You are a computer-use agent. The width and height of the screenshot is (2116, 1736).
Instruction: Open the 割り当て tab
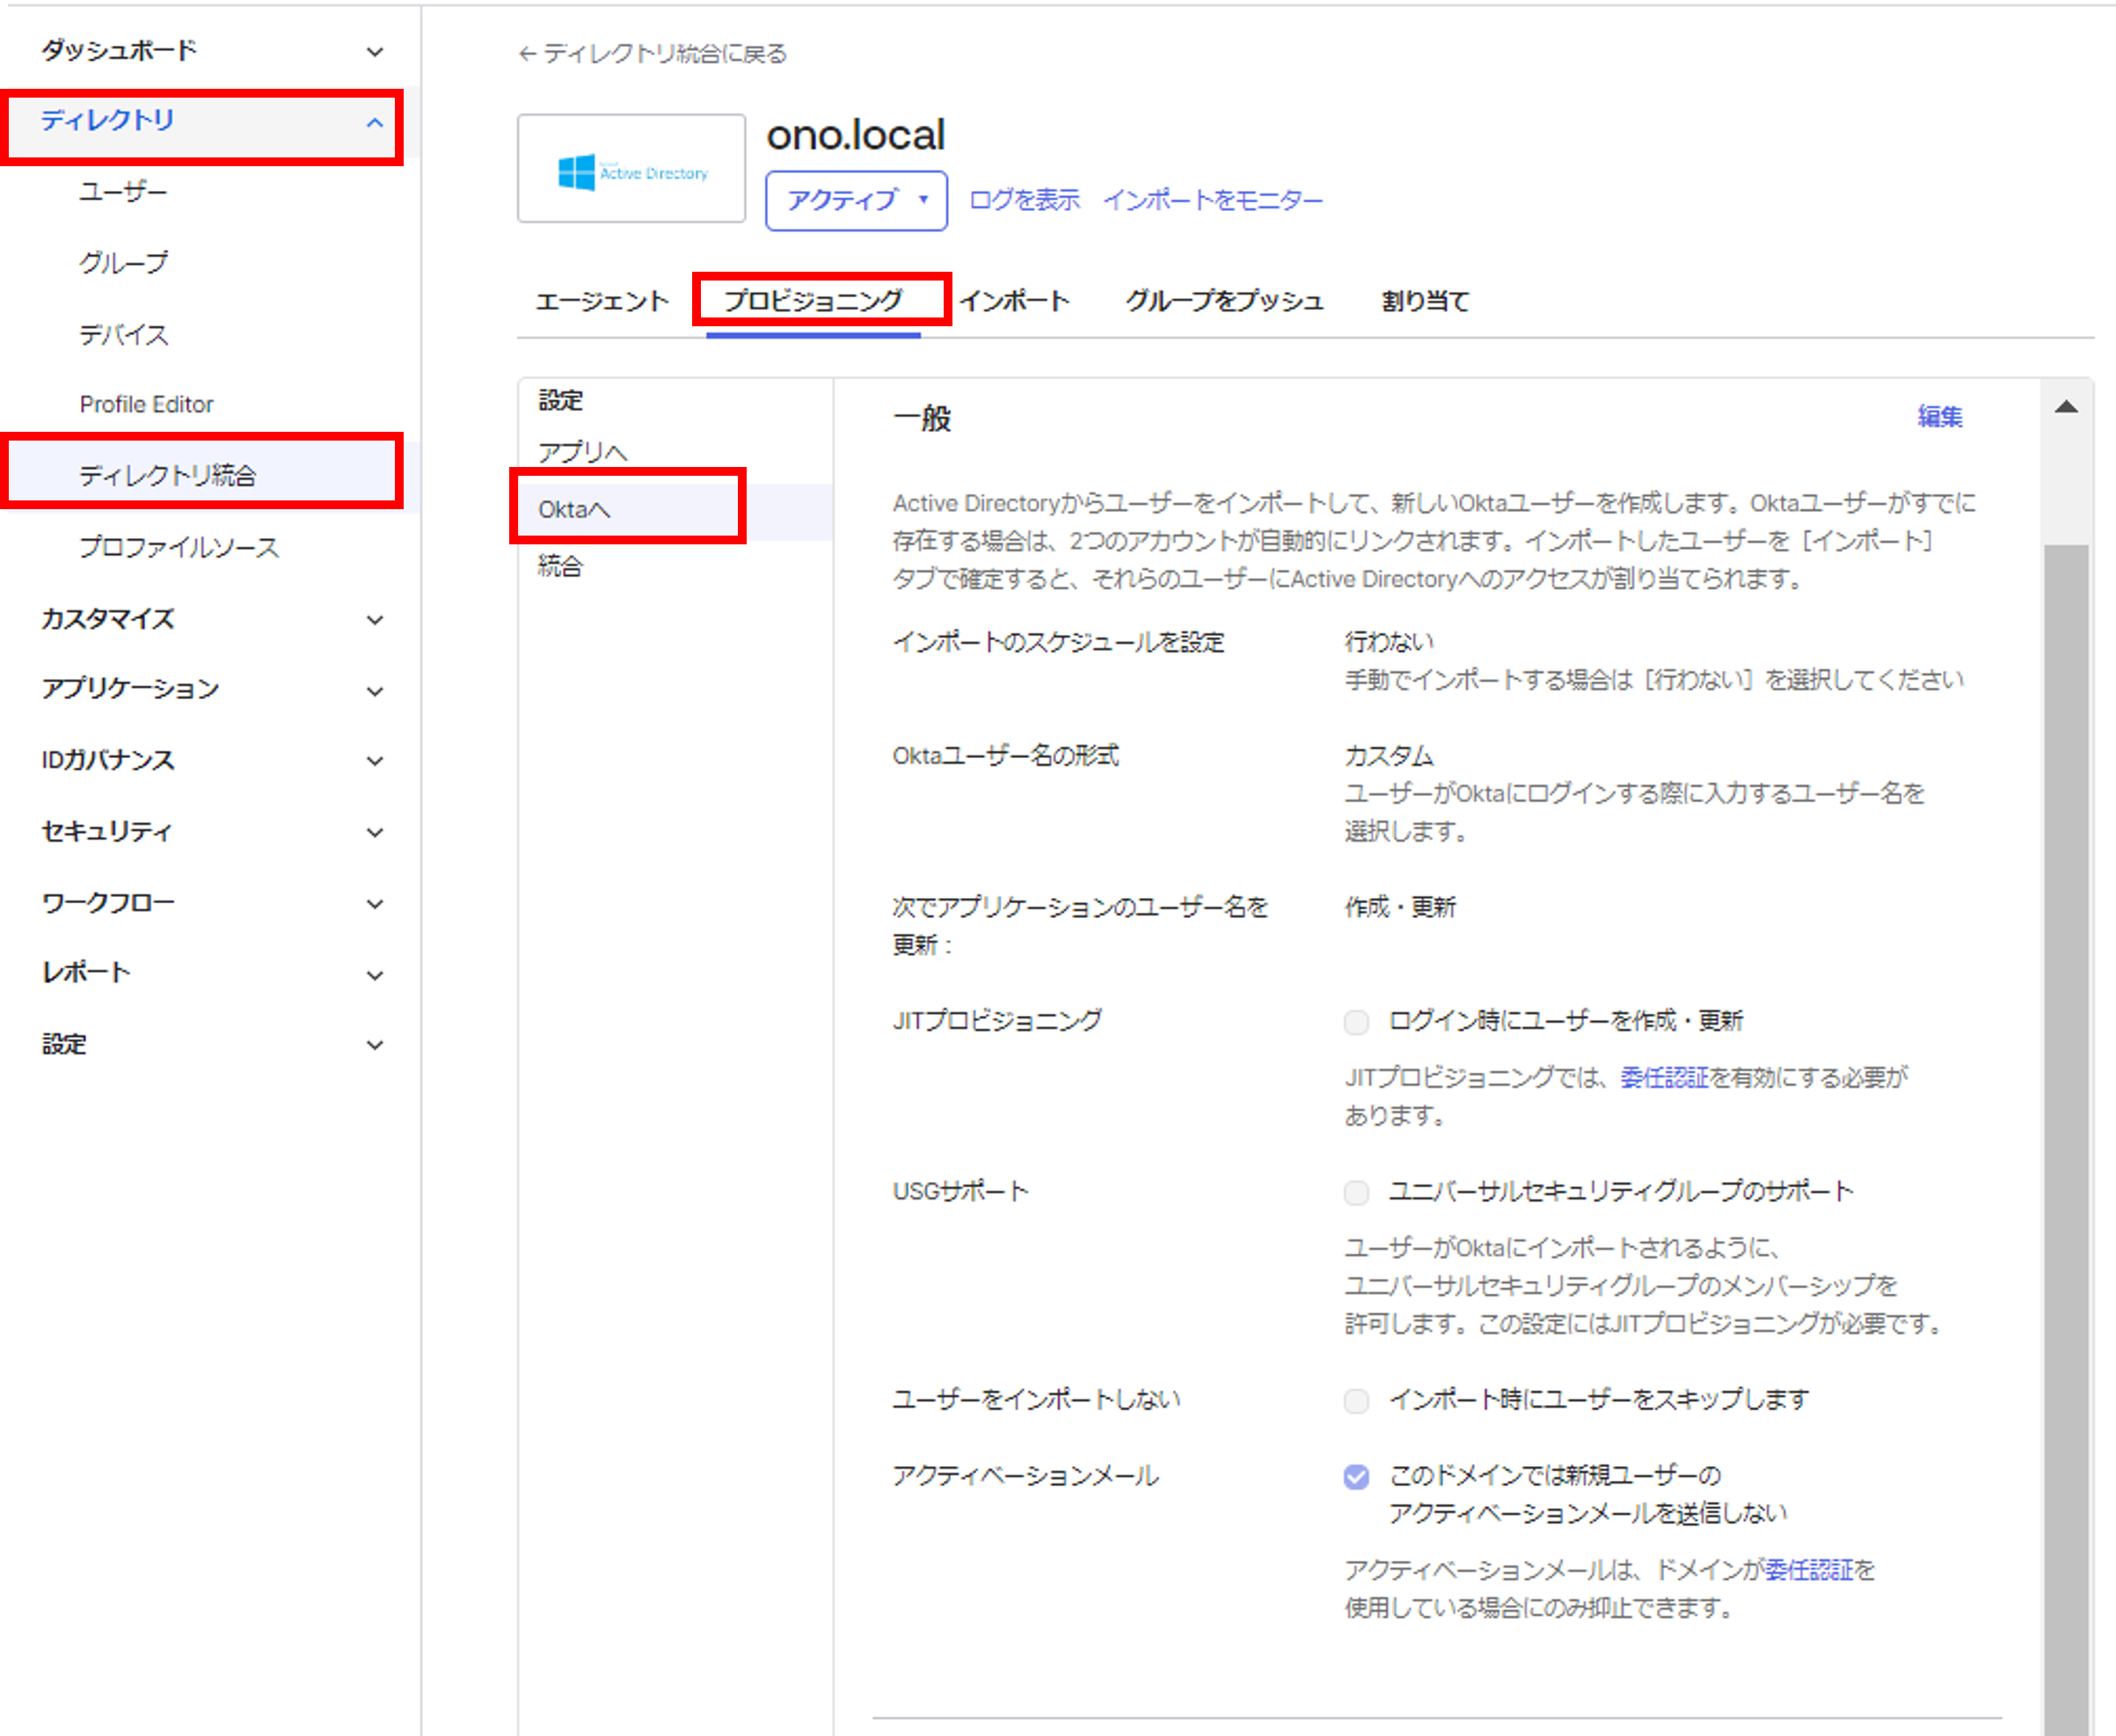1425,300
